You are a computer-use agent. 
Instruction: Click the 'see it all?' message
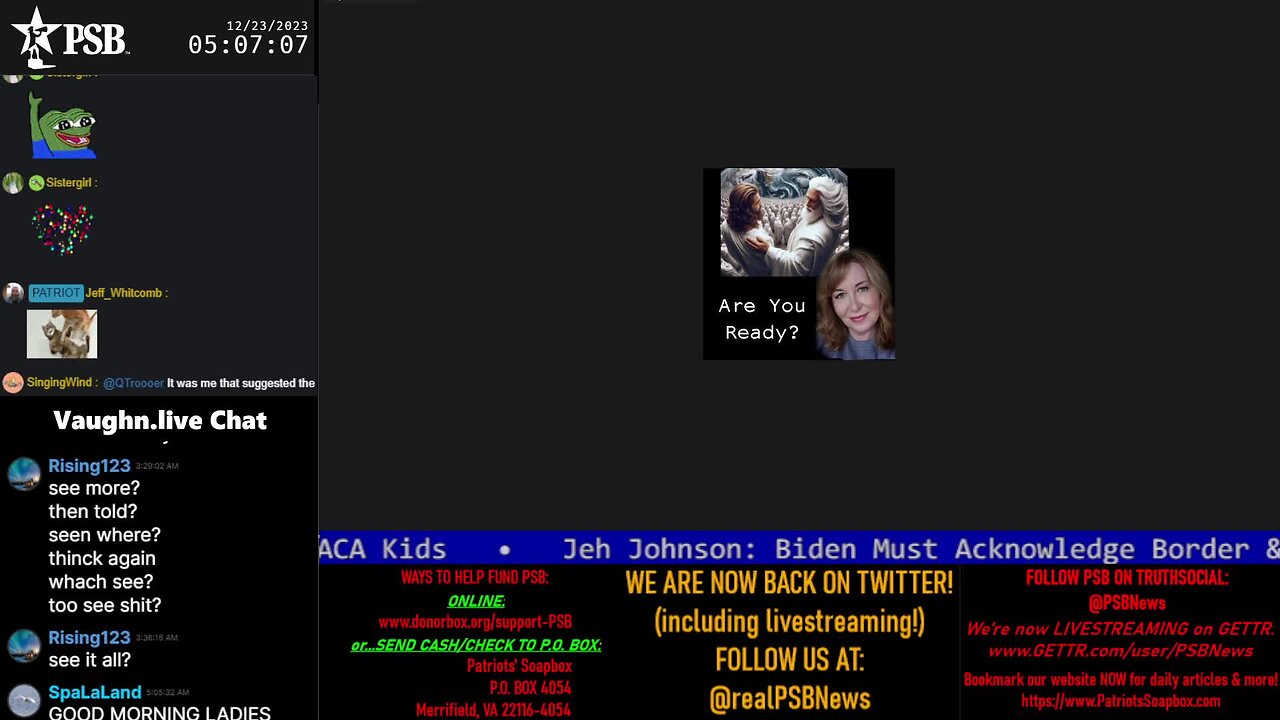click(89, 660)
